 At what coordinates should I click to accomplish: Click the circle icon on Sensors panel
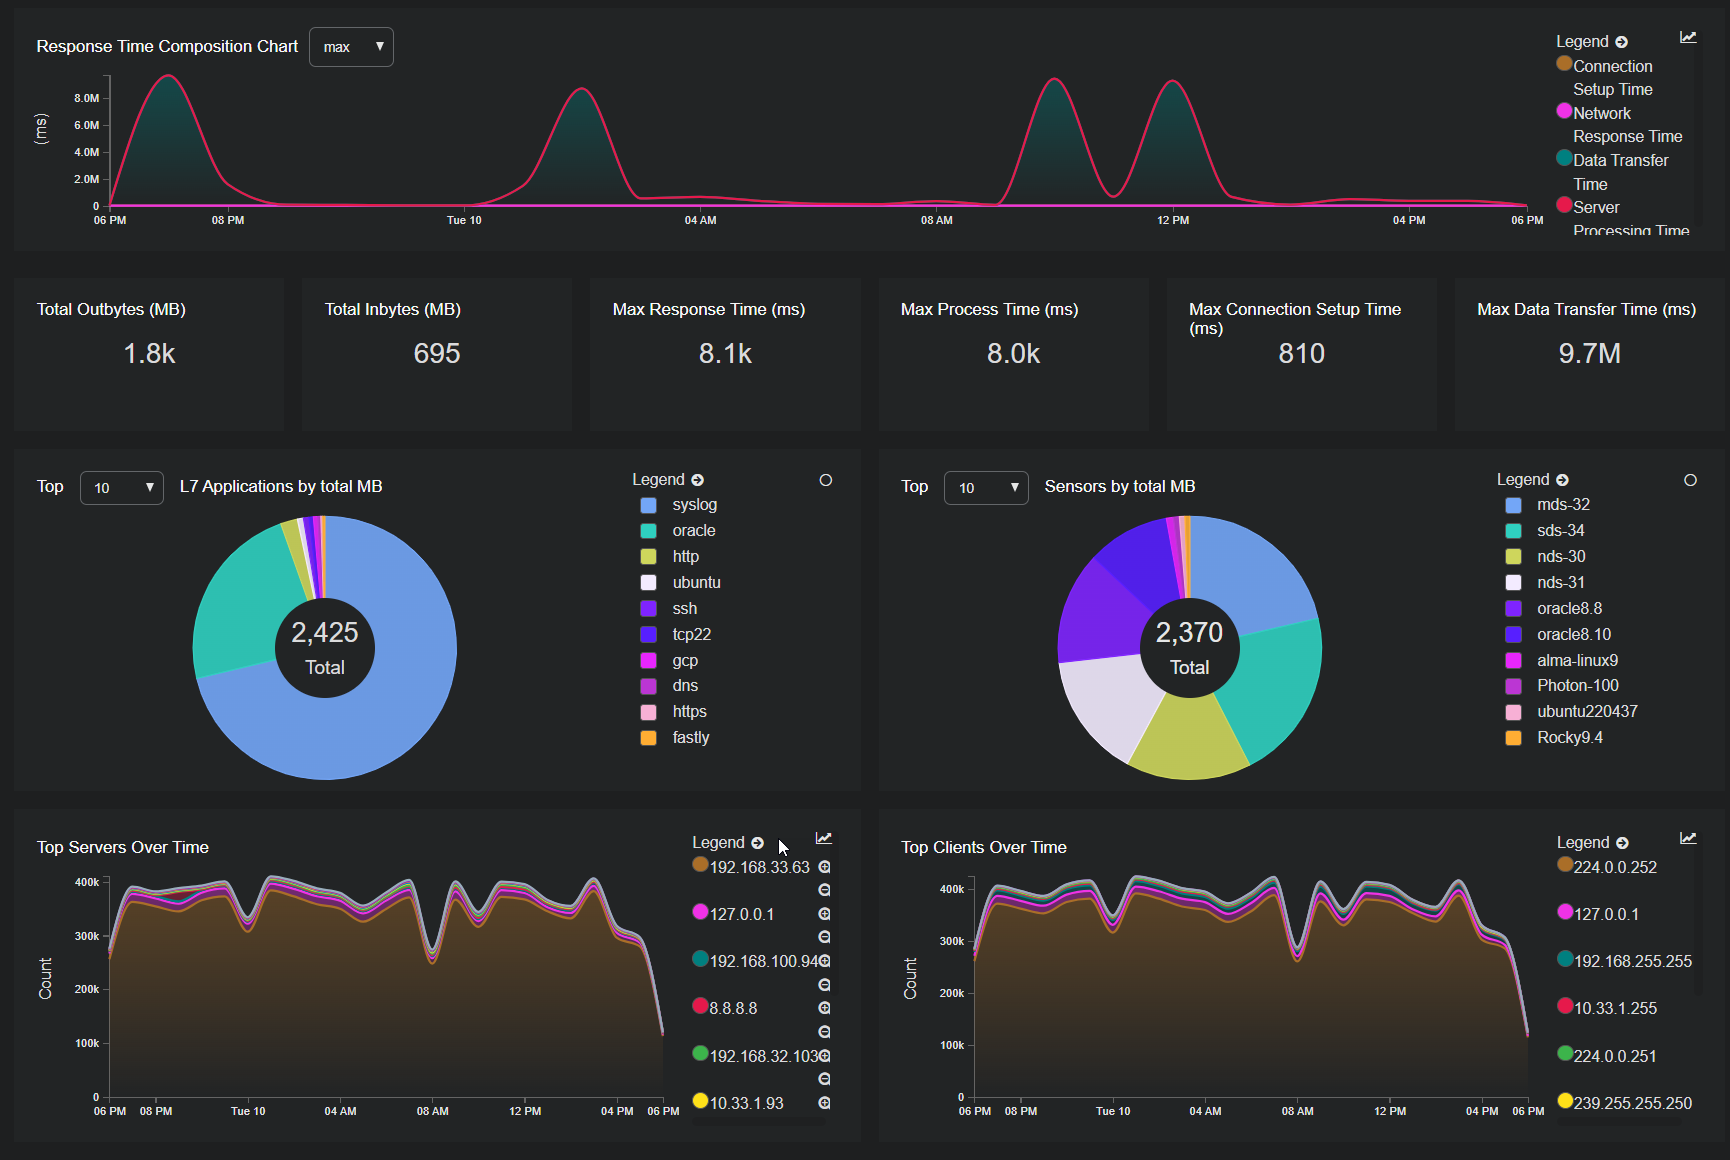tap(1690, 480)
